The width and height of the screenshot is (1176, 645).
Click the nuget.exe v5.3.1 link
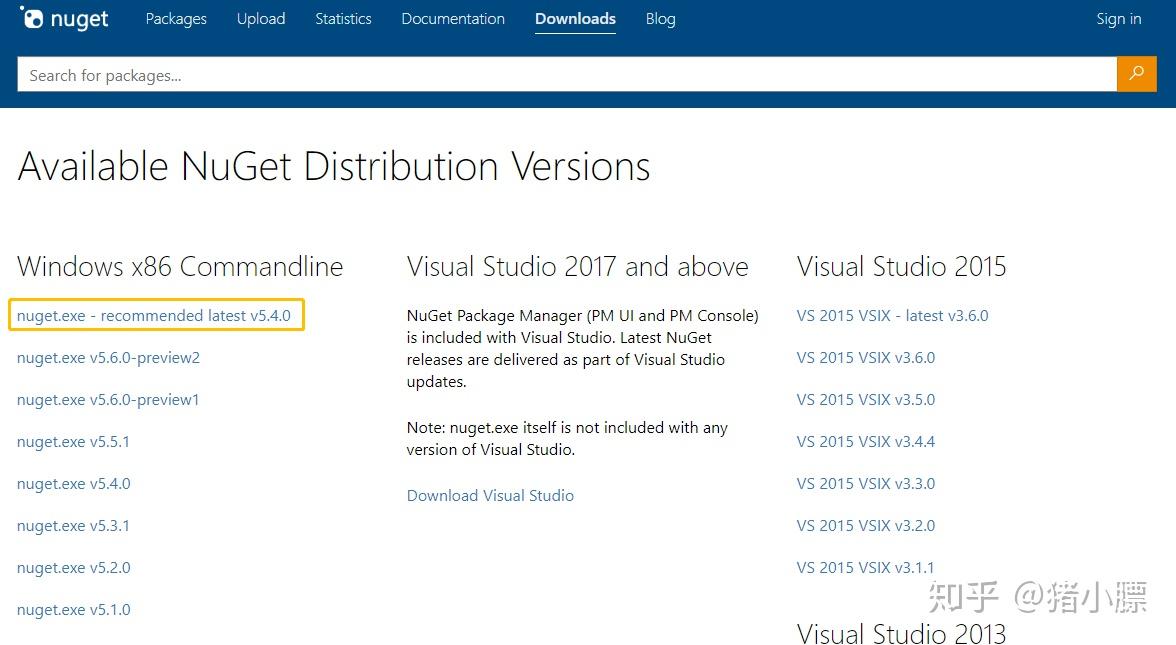click(73, 526)
